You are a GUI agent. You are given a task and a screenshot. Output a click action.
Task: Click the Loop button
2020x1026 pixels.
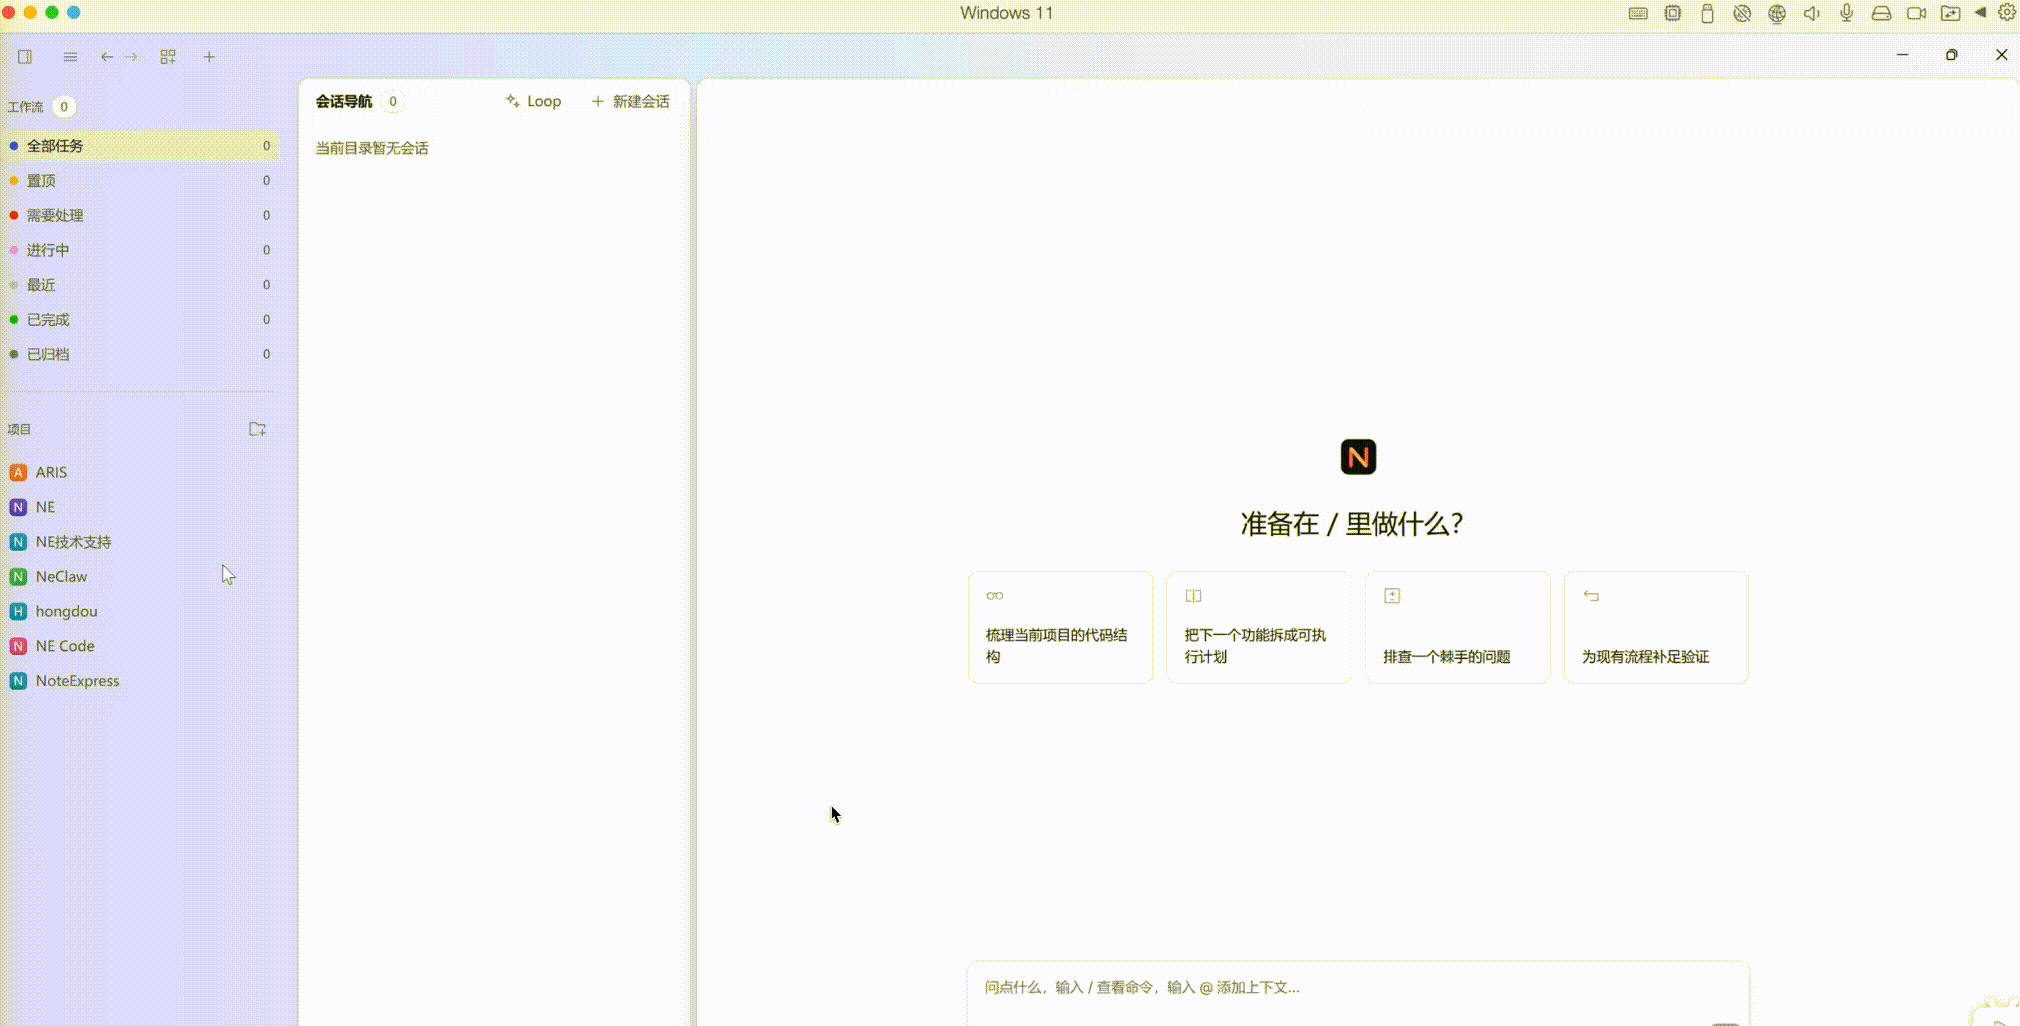pos(533,101)
